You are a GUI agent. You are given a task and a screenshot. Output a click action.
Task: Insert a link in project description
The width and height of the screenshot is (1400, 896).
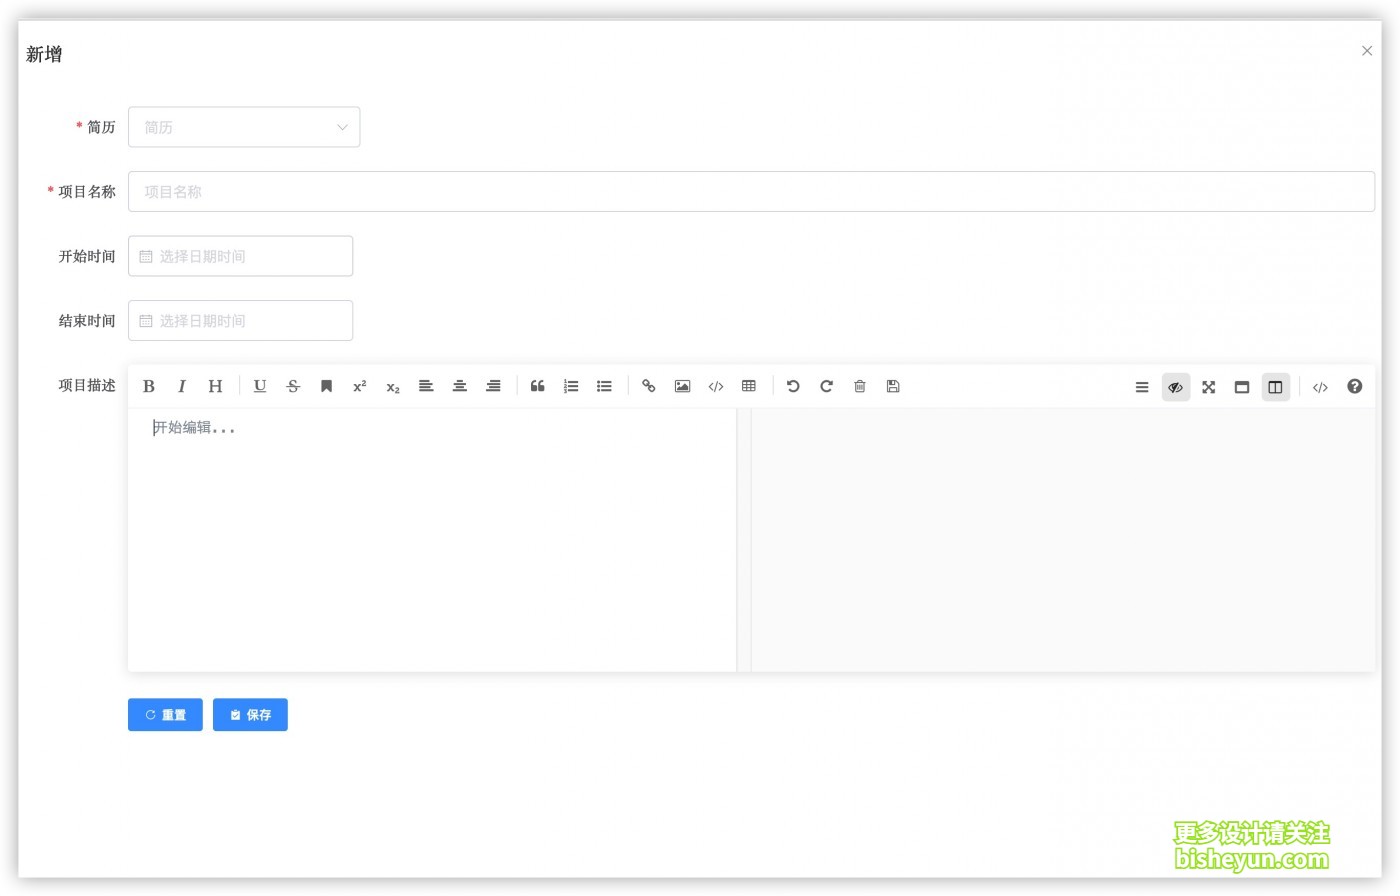[648, 386]
